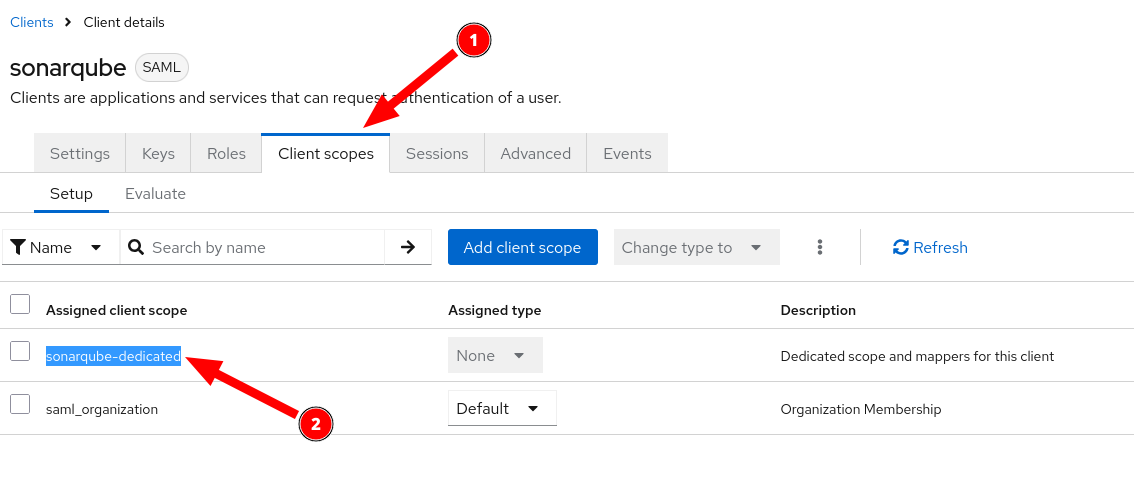Click the search arrow submit button
The height and width of the screenshot is (499, 1134).
[408, 247]
